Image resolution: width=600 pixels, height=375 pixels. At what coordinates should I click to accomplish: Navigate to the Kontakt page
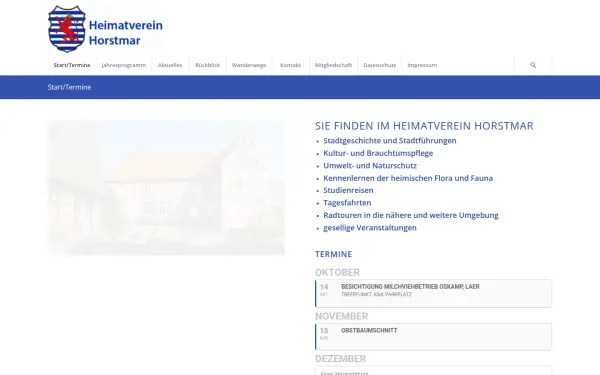pos(290,65)
